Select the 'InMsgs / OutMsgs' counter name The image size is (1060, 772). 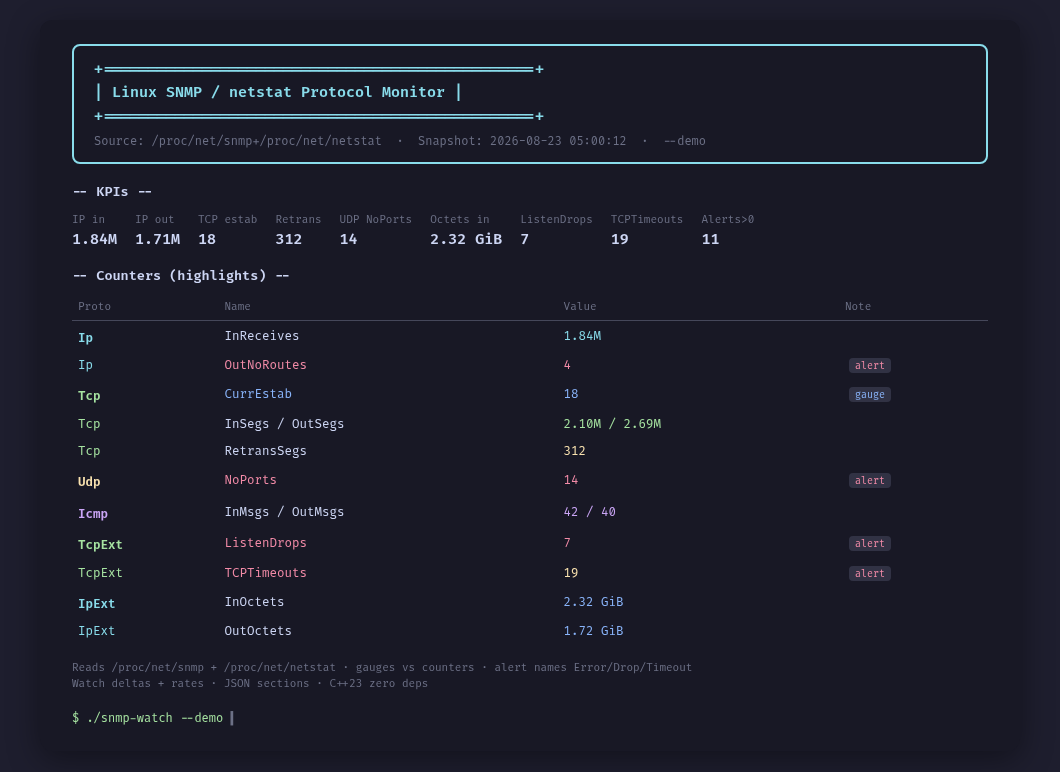(x=284, y=512)
